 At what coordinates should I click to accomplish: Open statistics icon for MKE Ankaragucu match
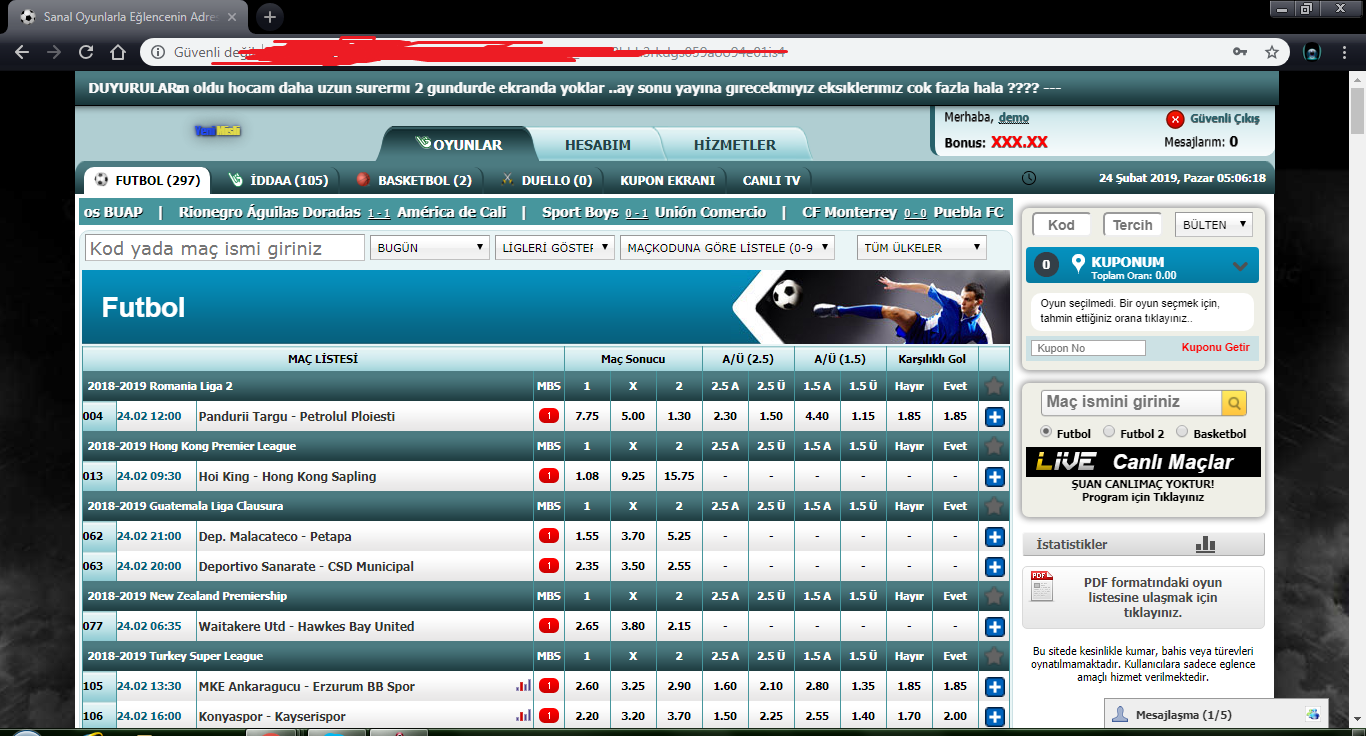[523, 686]
